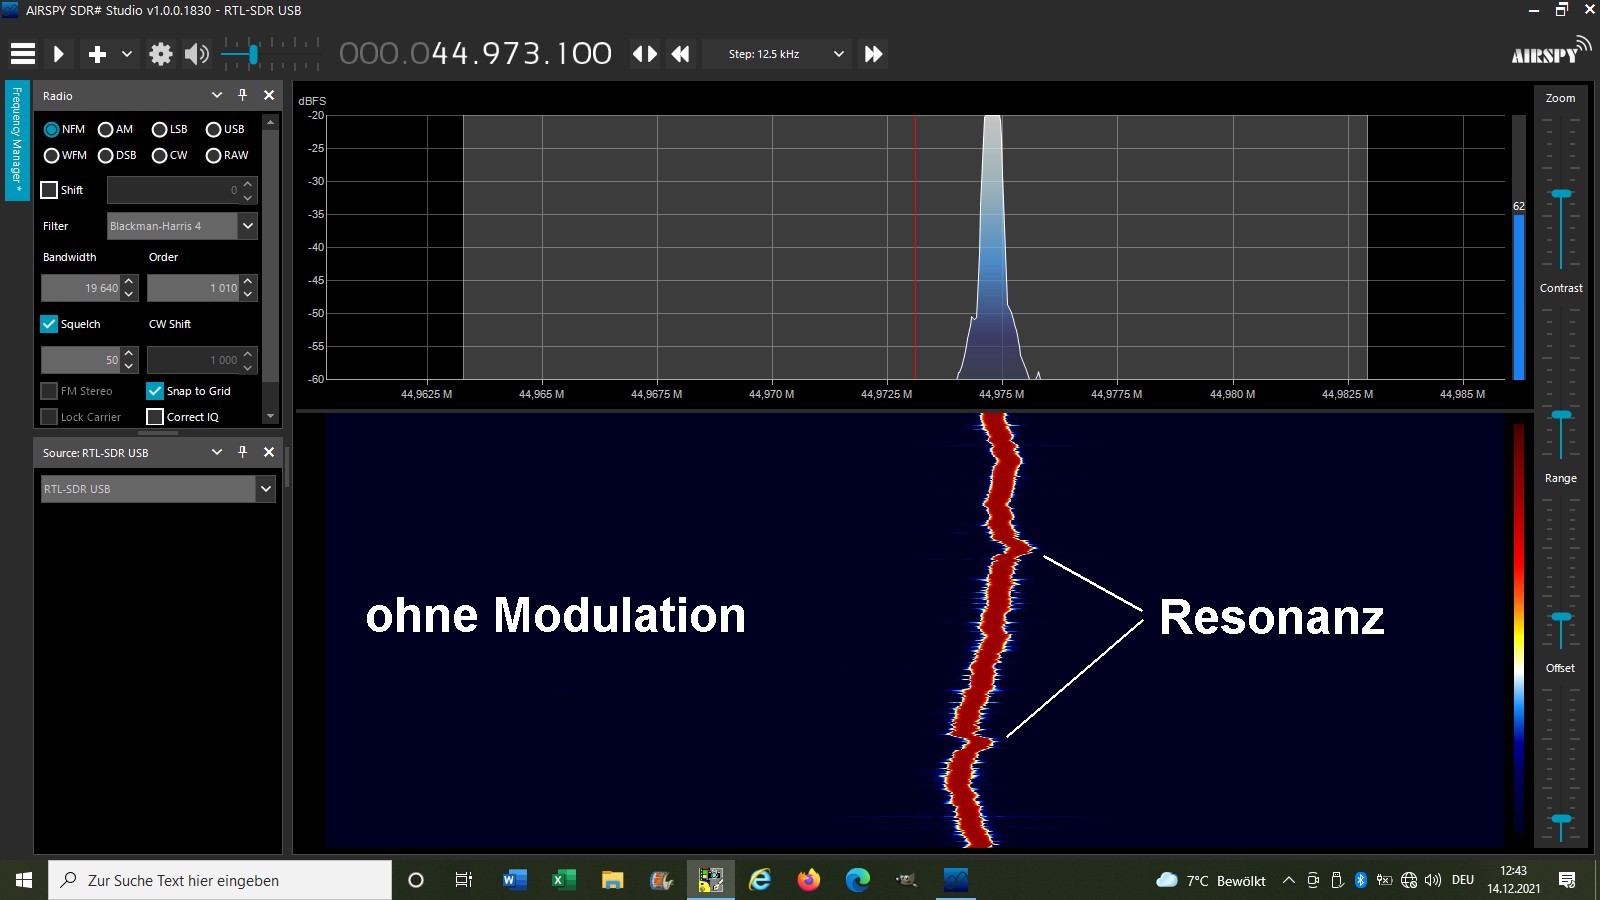Expand the Radio panel chevron menu
This screenshot has width=1600, height=900.
coord(217,95)
